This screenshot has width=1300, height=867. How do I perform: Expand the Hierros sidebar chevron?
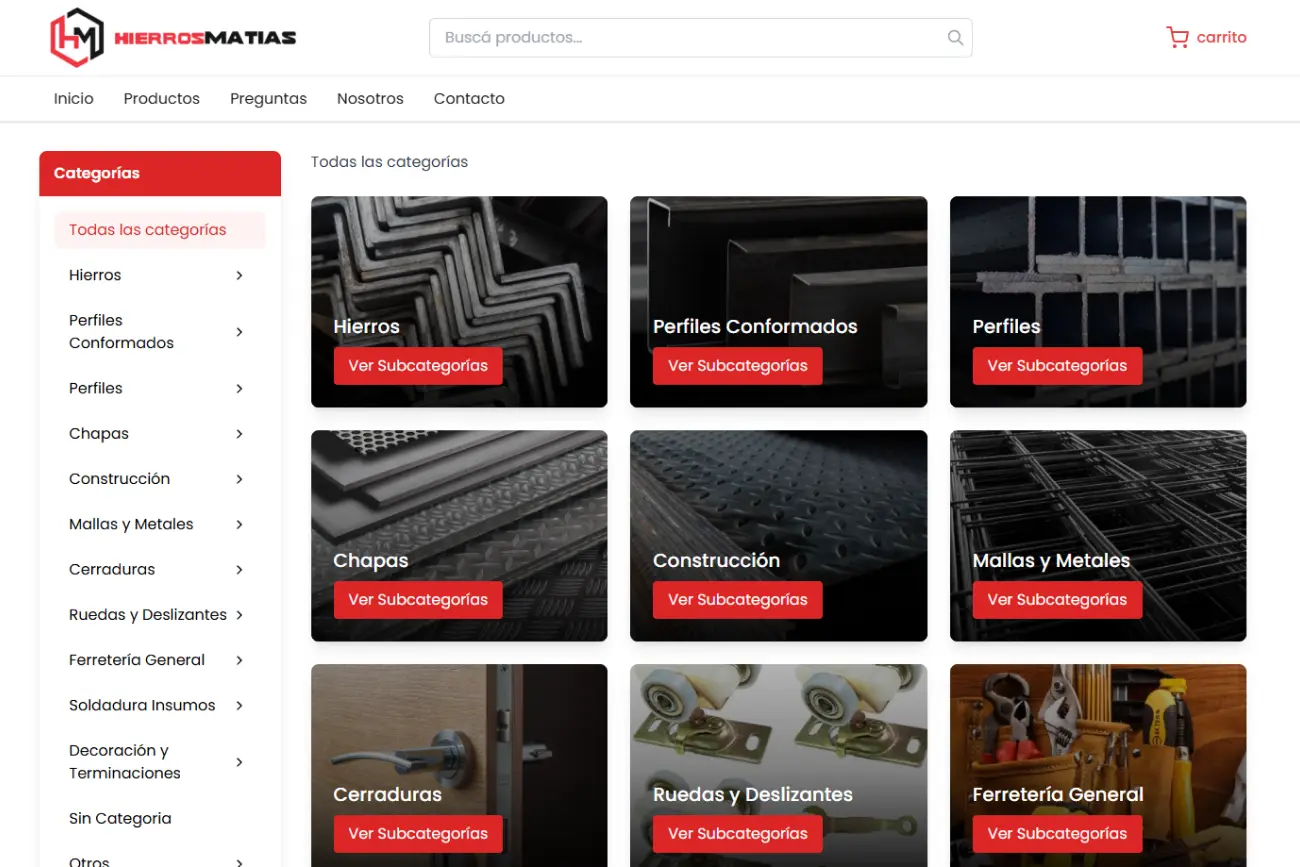point(239,275)
